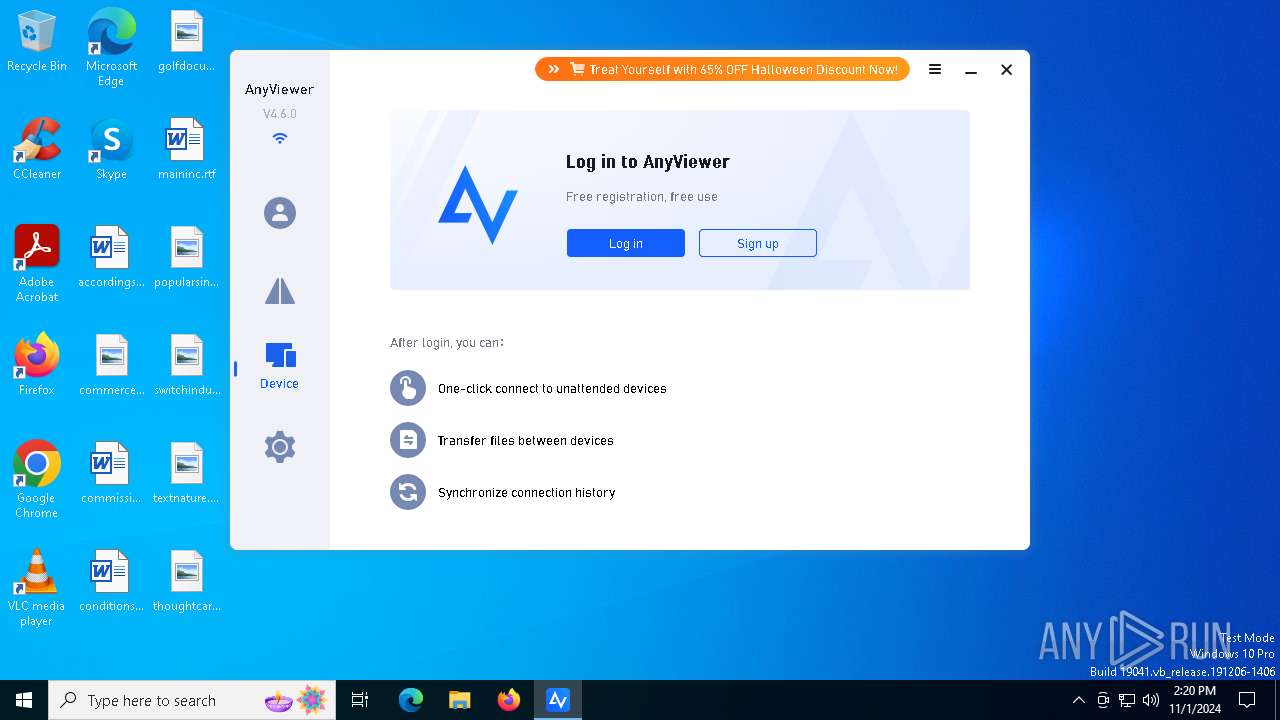Open AnyViewer settings gear icon
This screenshot has width=1280, height=720.
coord(280,447)
